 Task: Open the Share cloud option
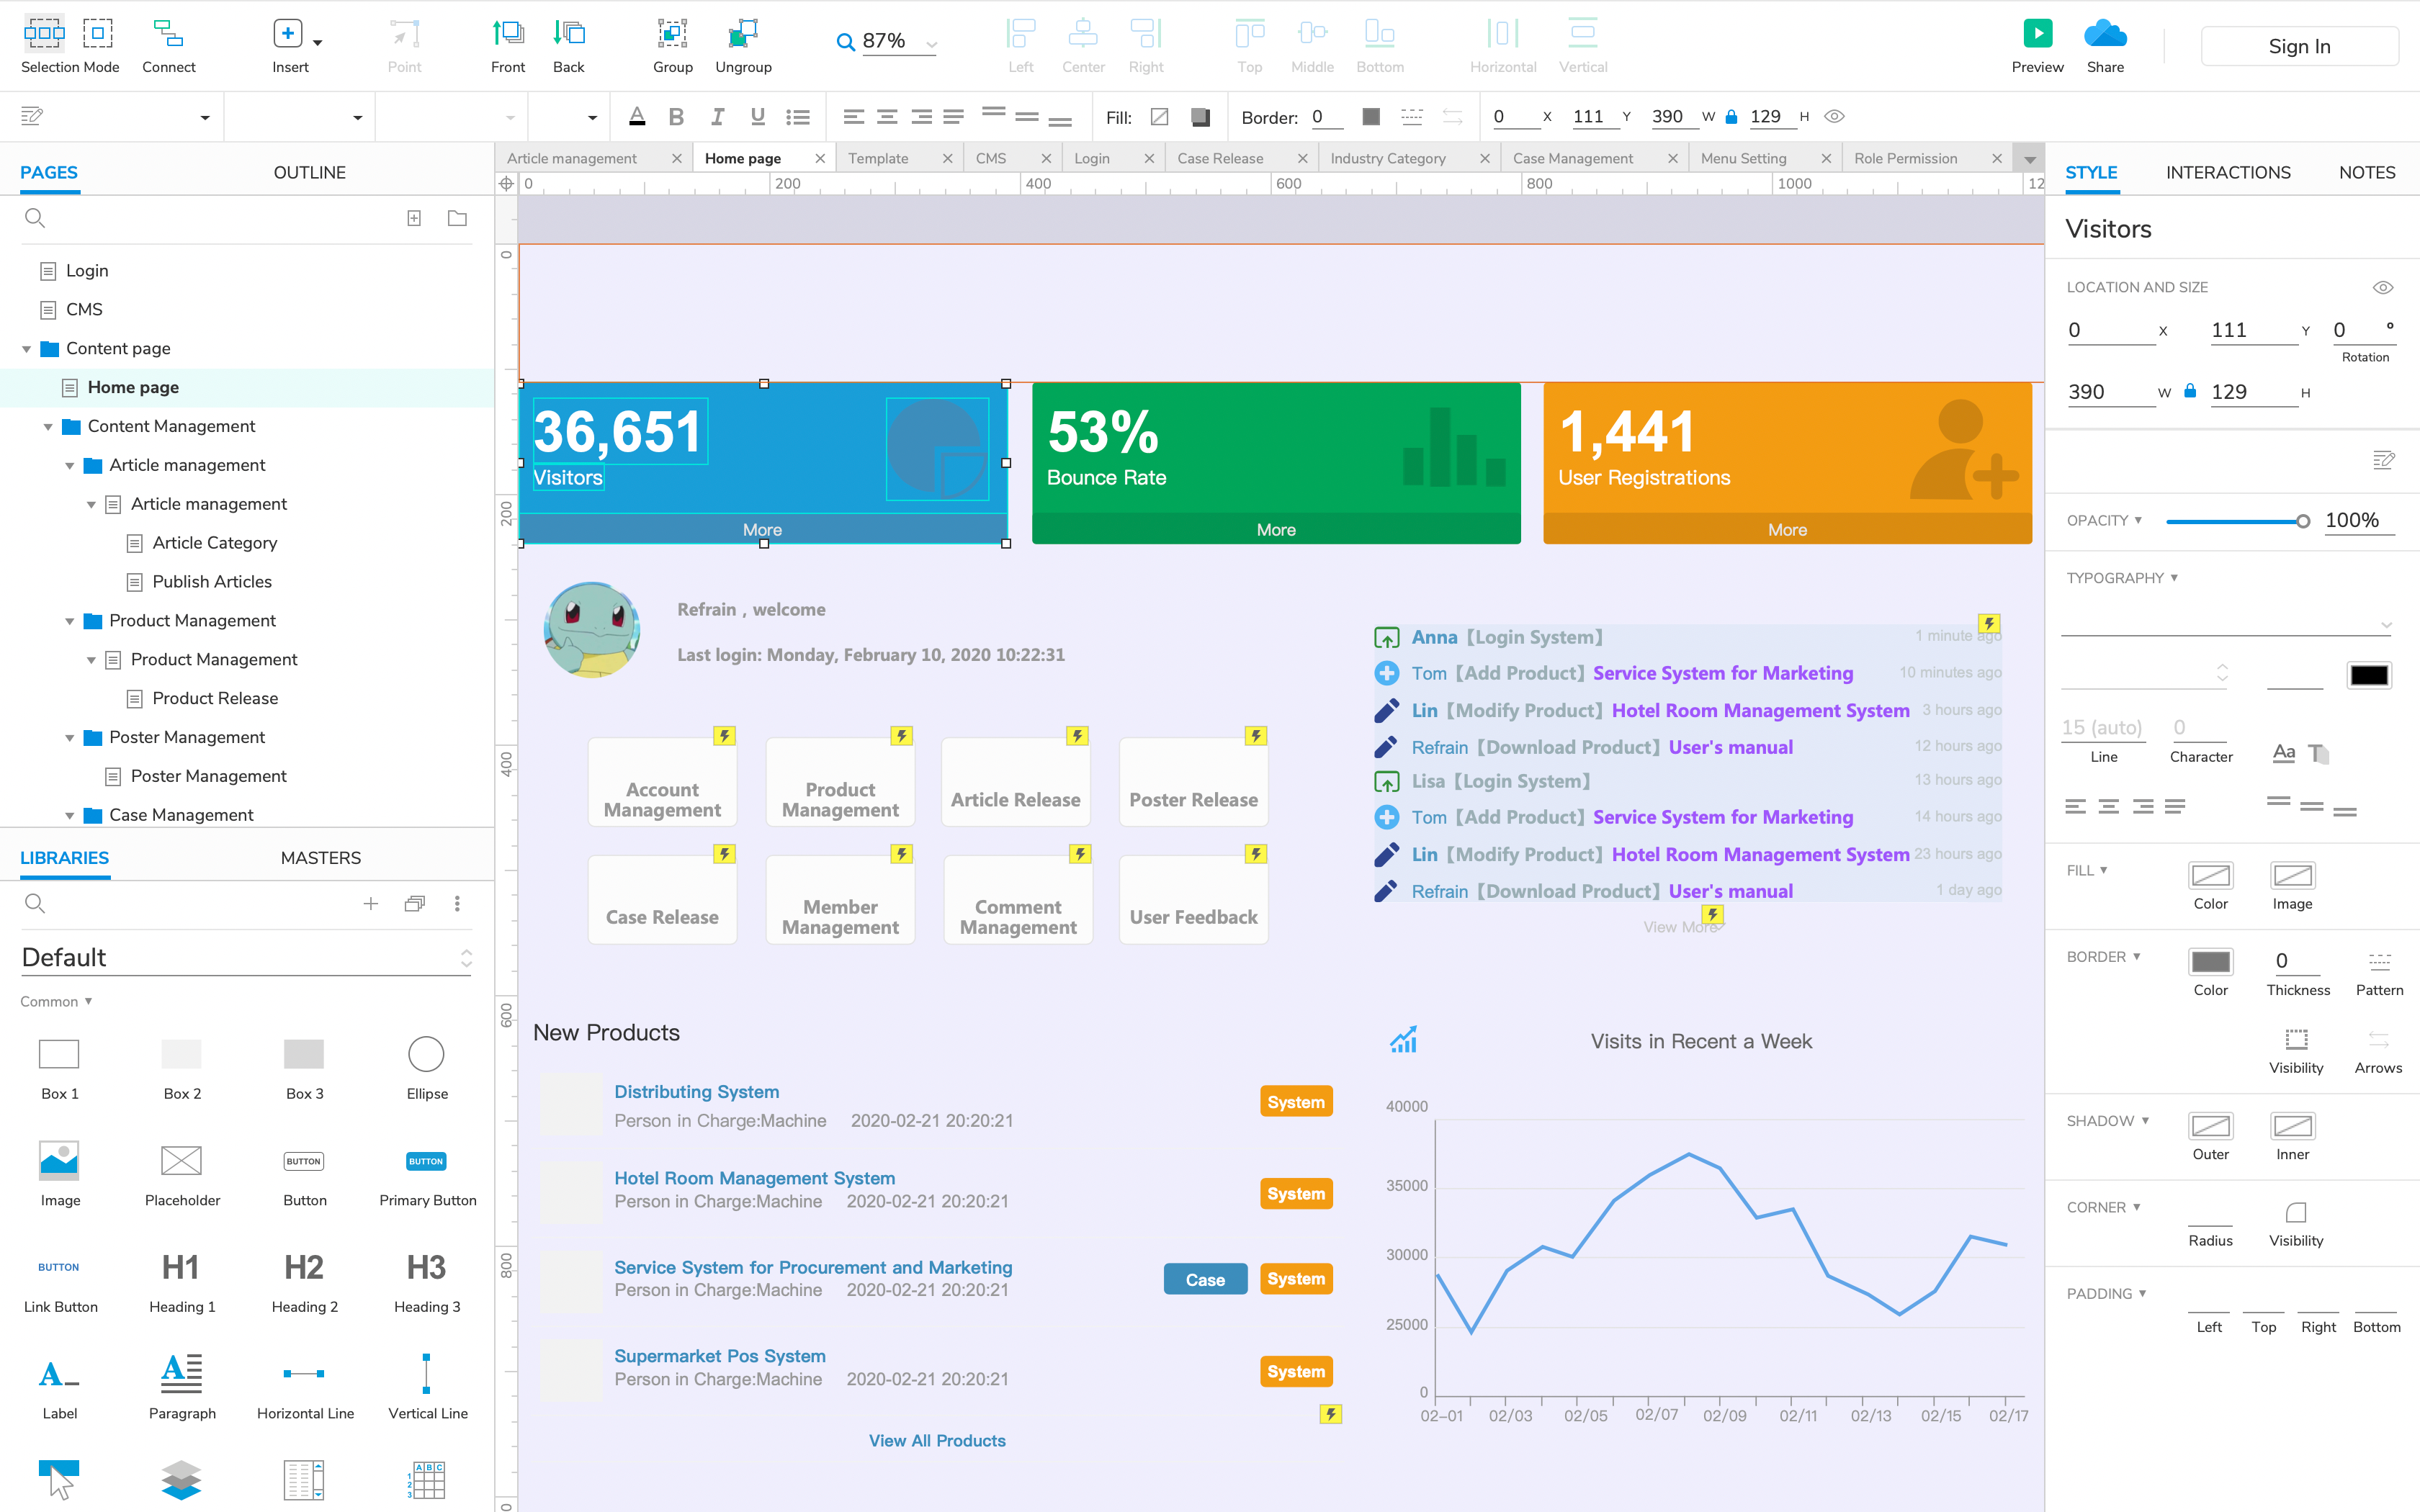click(x=2105, y=46)
